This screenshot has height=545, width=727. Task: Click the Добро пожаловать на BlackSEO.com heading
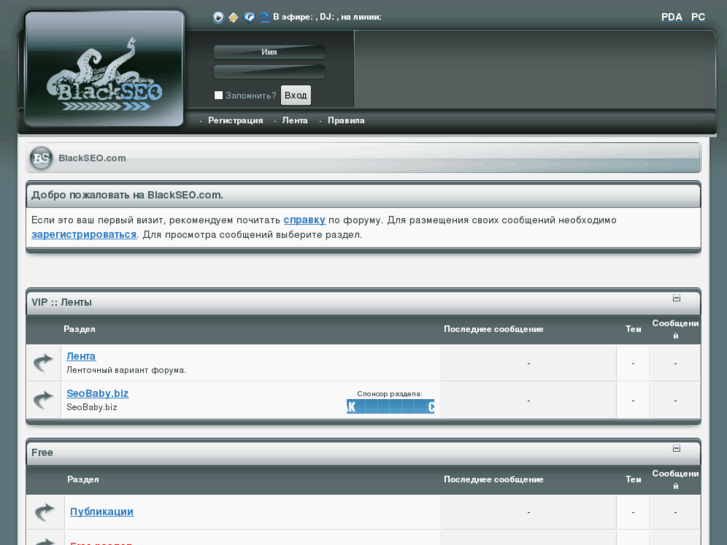point(127,195)
